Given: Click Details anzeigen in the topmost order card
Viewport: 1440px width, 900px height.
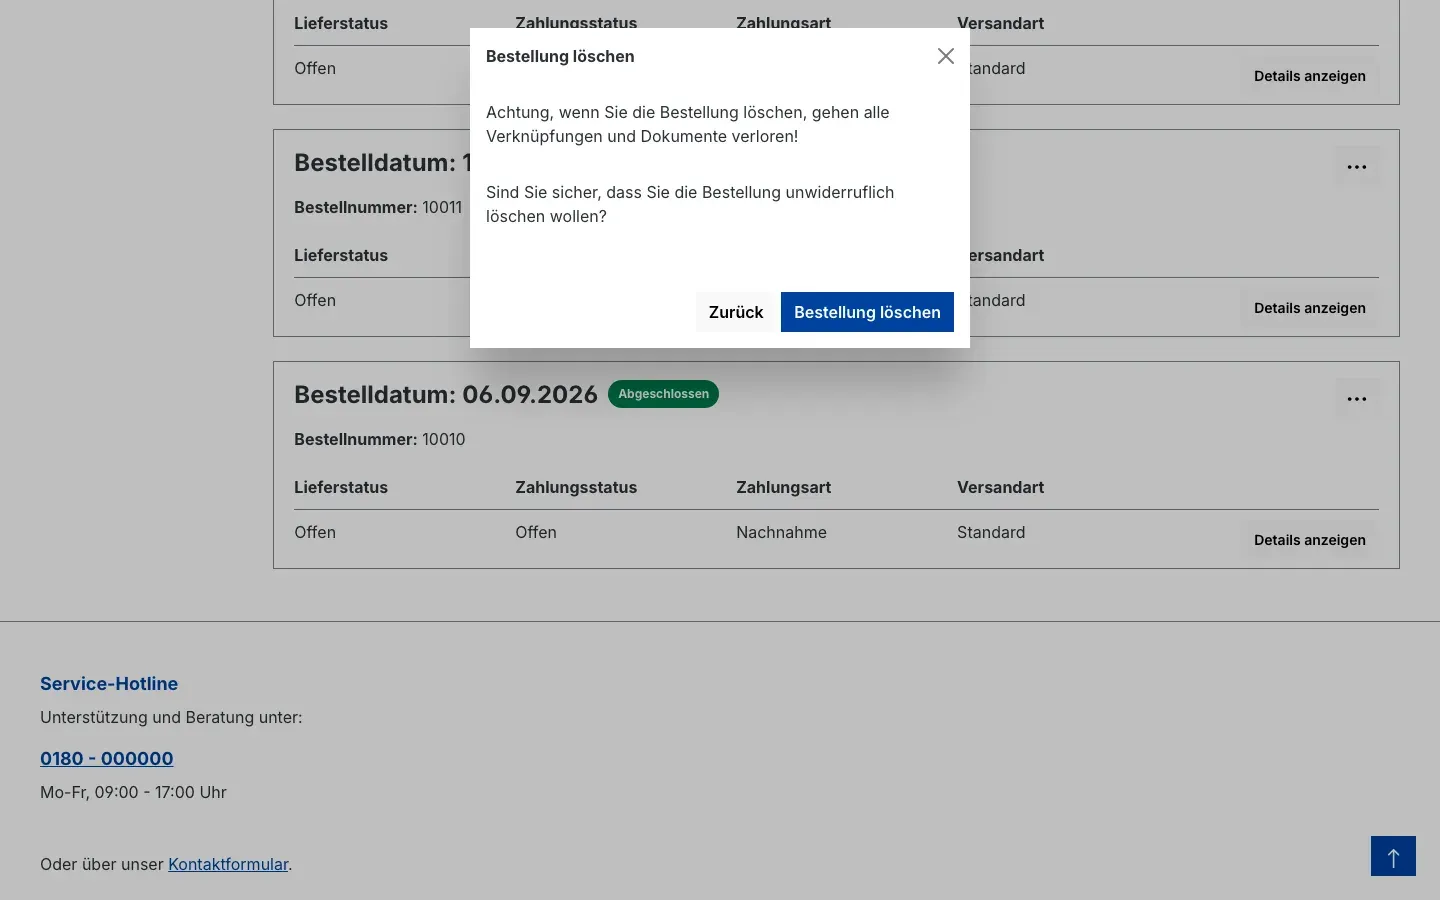Looking at the screenshot, I should [x=1309, y=76].
